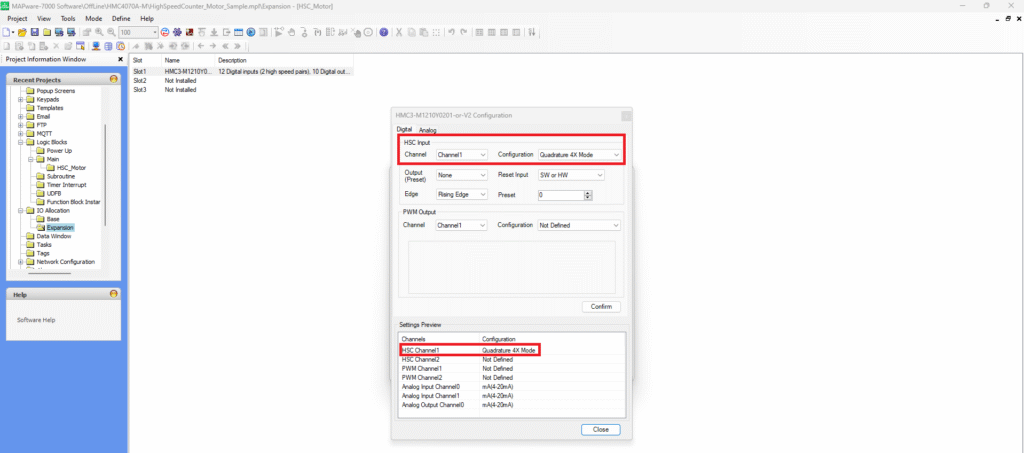
Task: Click the project tree vertical scrollbar
Action: [x=104, y=173]
